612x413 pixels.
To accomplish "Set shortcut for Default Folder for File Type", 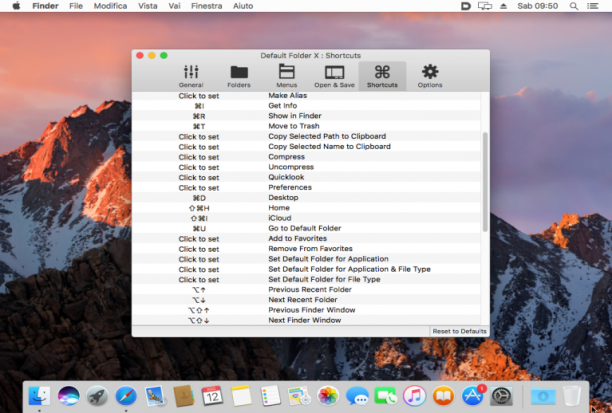I will point(199,279).
